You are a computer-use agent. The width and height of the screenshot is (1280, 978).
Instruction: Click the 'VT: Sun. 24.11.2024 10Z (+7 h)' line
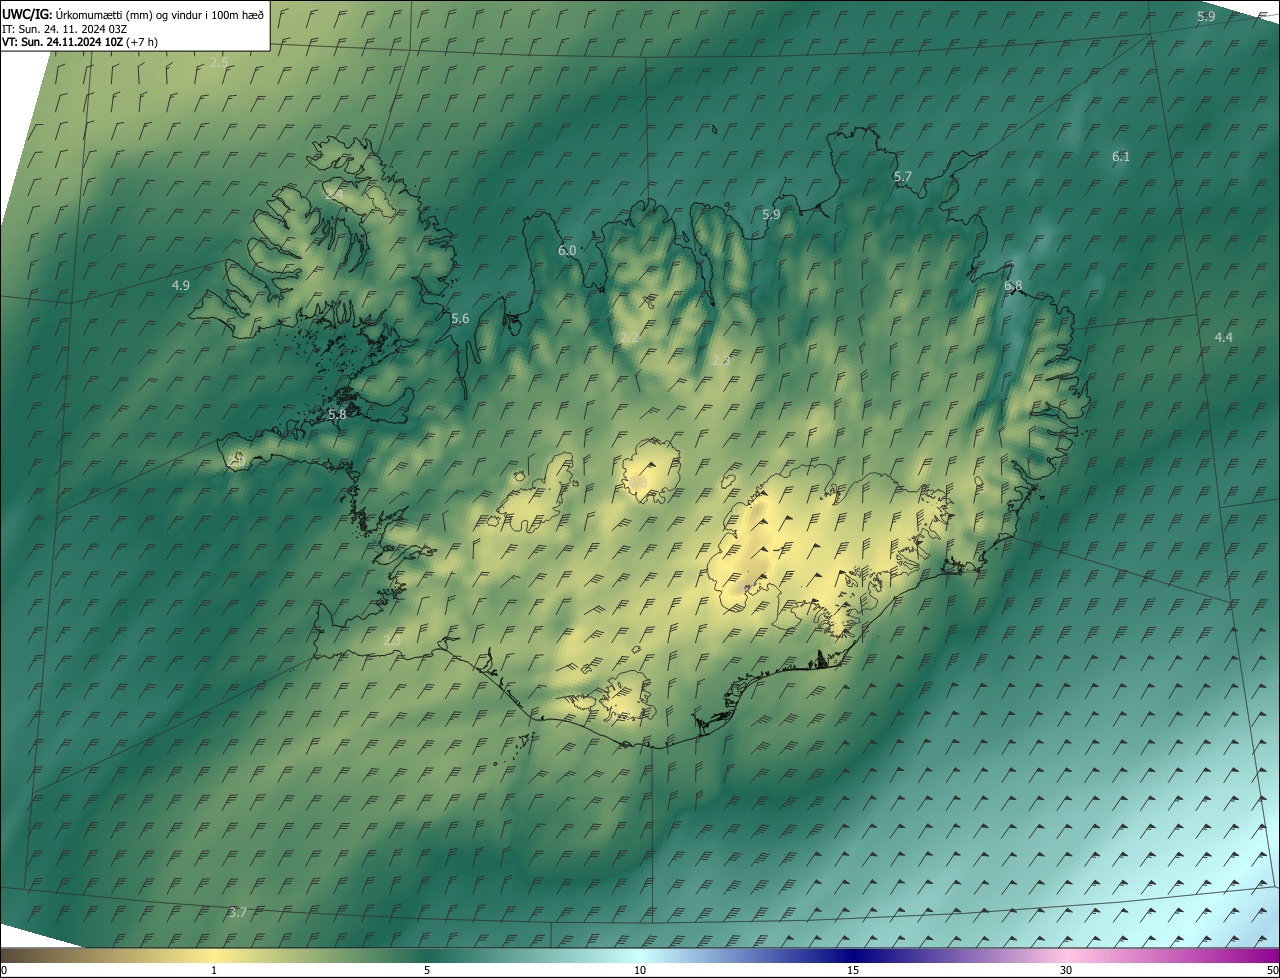tap(80, 42)
